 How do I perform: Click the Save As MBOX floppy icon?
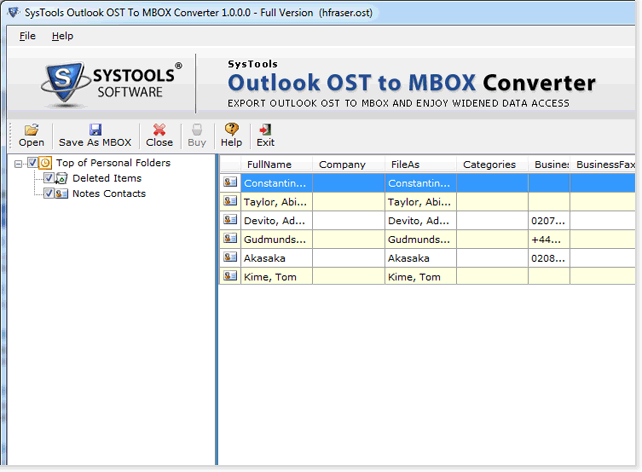coord(95,130)
